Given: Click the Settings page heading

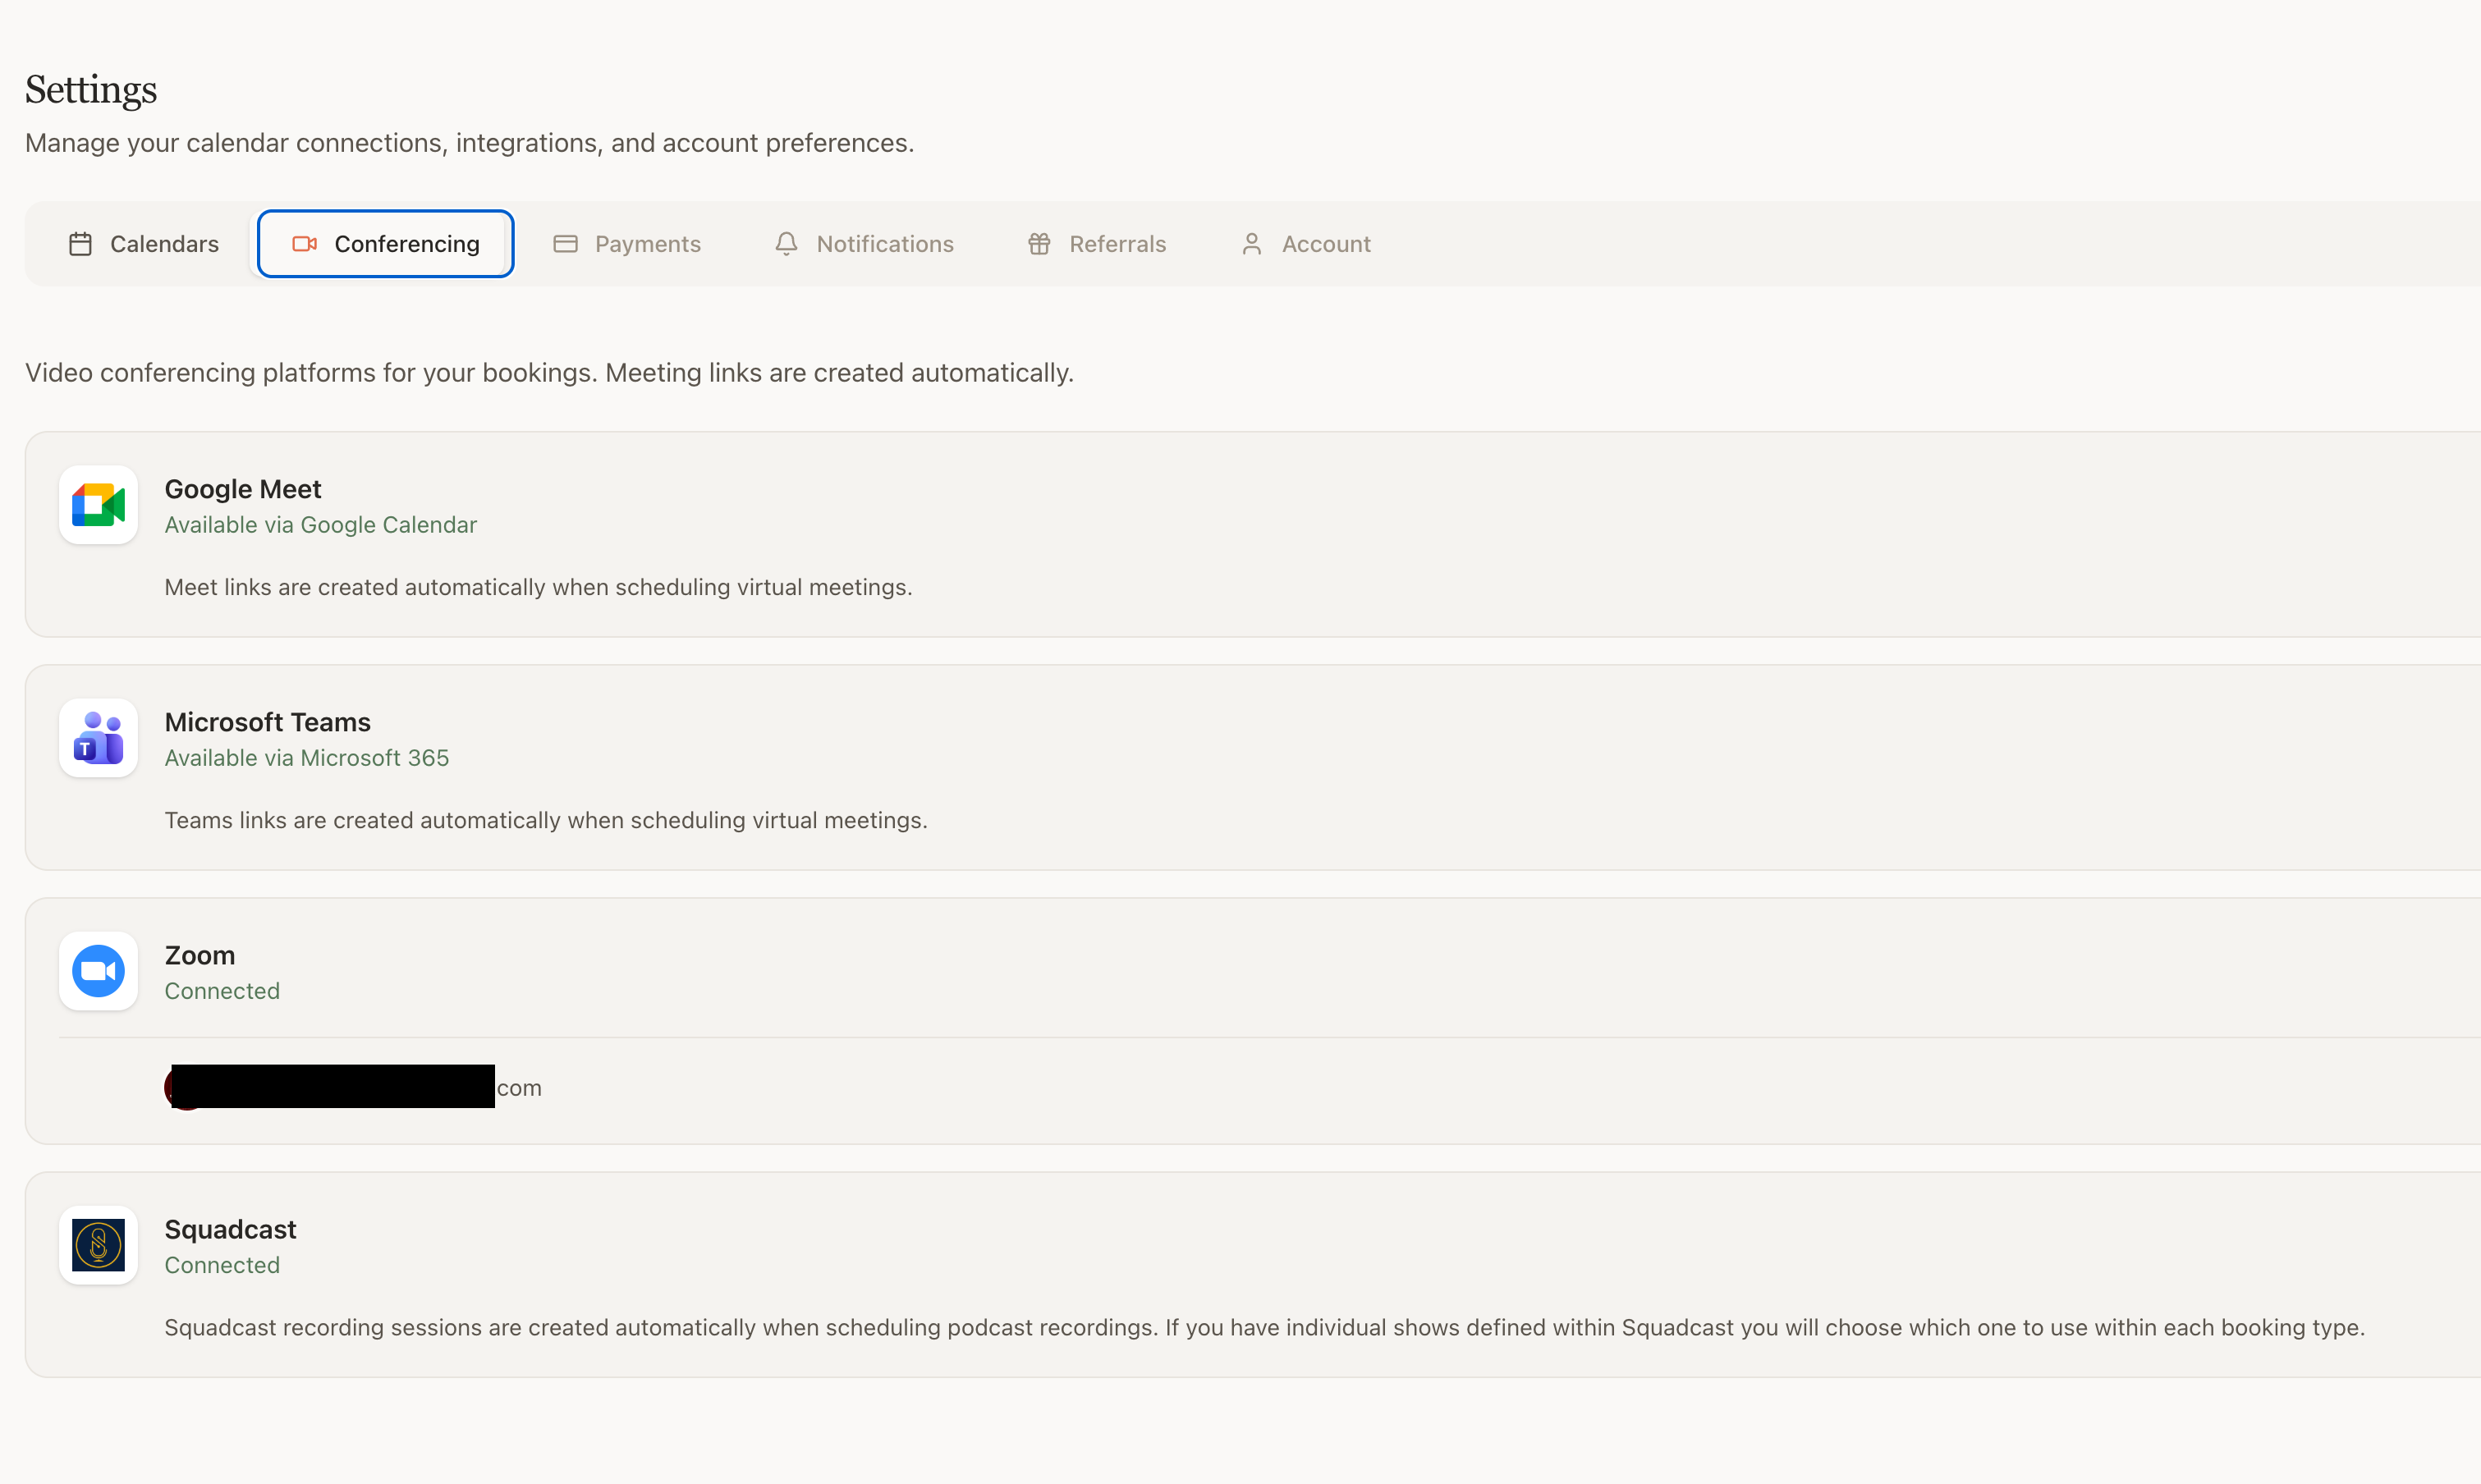Looking at the screenshot, I should click(x=90, y=90).
